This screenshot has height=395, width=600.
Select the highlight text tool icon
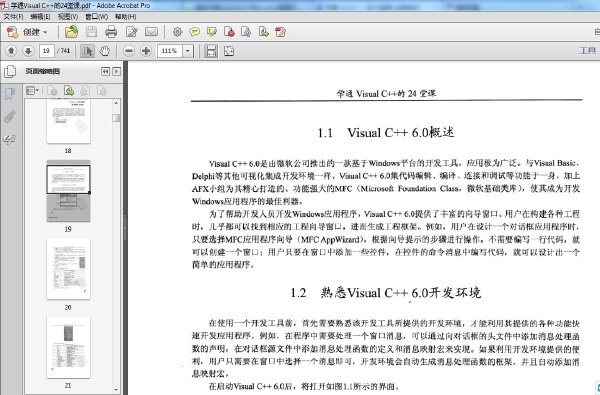click(x=212, y=32)
